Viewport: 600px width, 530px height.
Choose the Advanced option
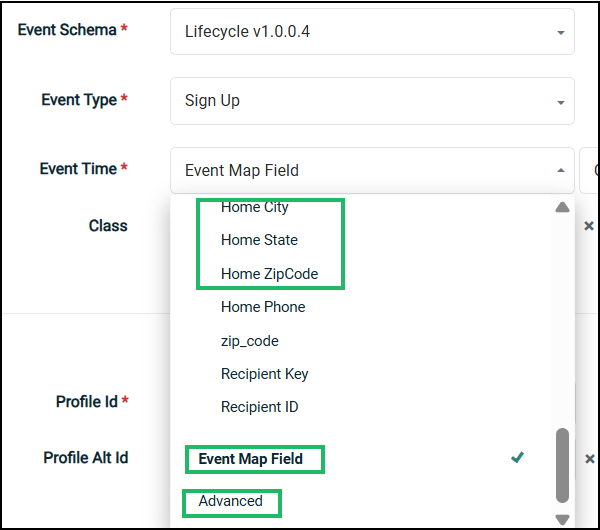click(231, 501)
